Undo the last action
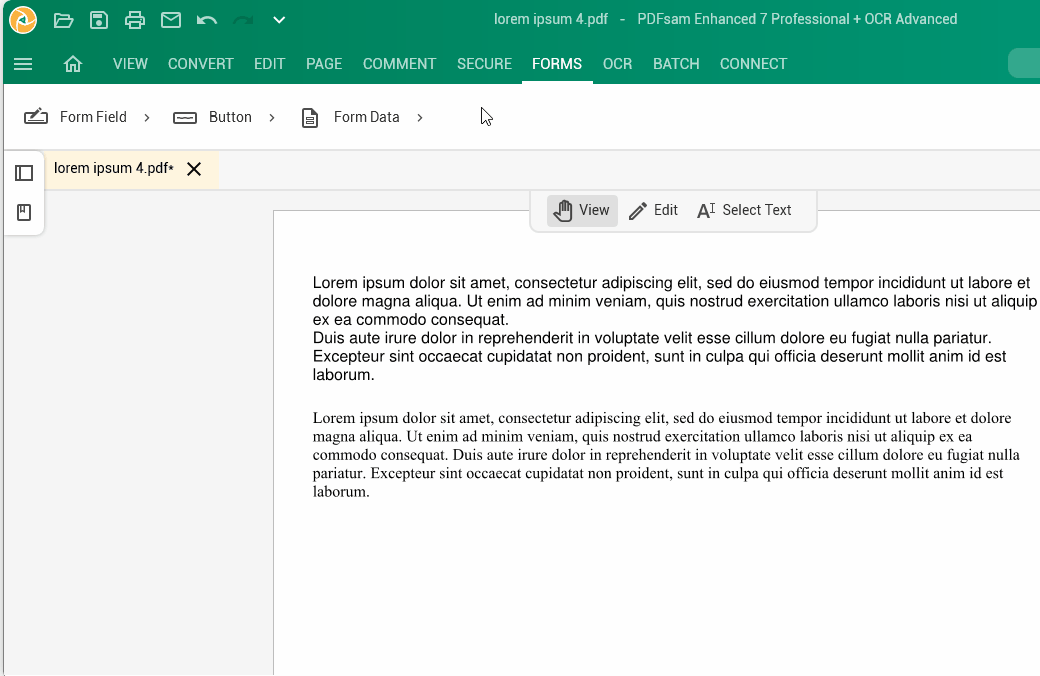 204,19
